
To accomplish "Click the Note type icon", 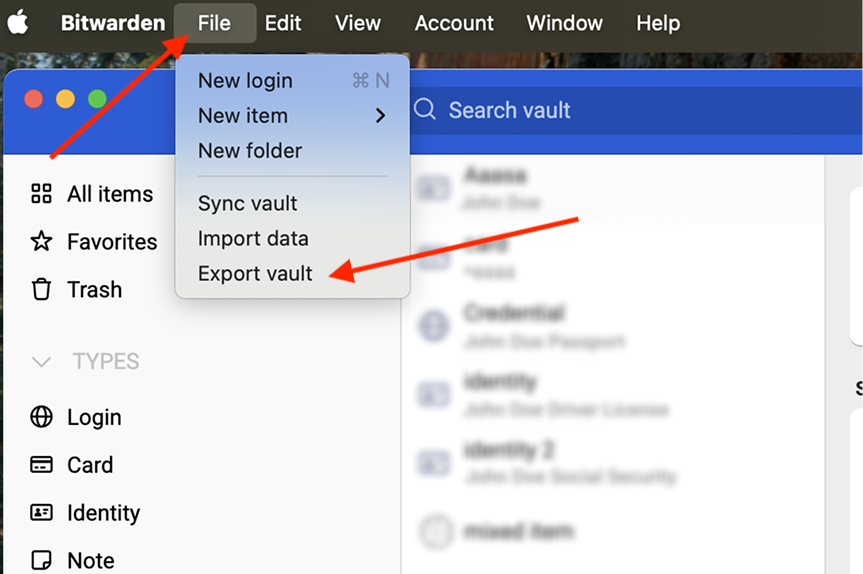I will (41, 560).
